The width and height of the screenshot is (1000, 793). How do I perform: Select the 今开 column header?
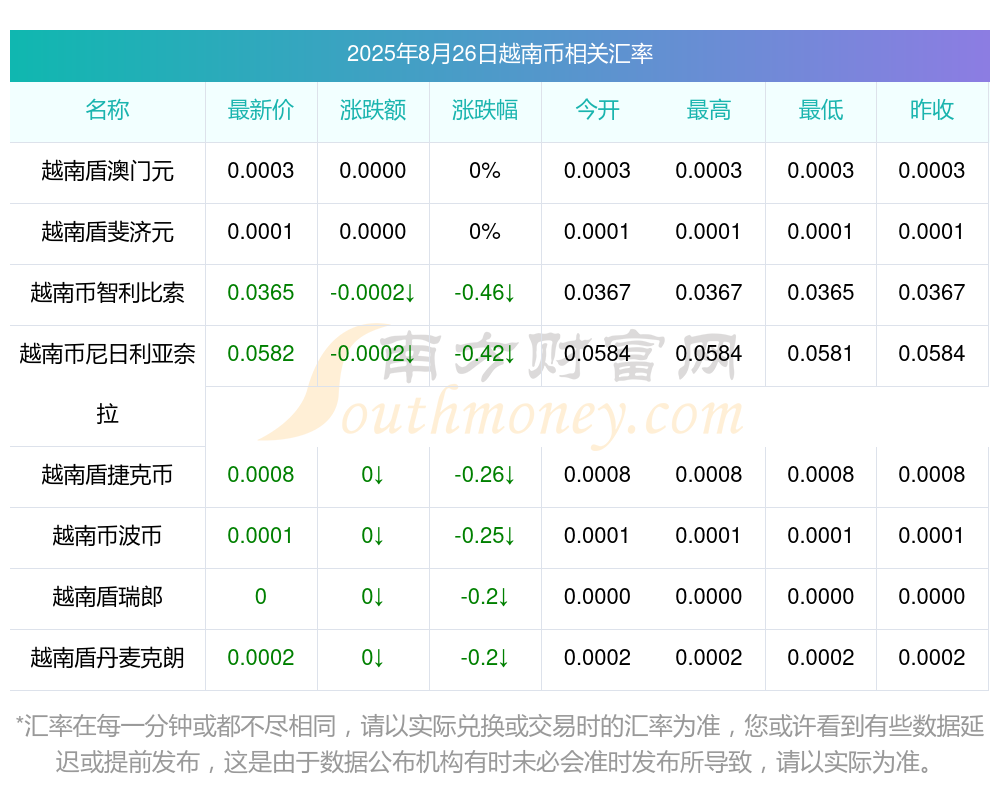[x=597, y=110]
